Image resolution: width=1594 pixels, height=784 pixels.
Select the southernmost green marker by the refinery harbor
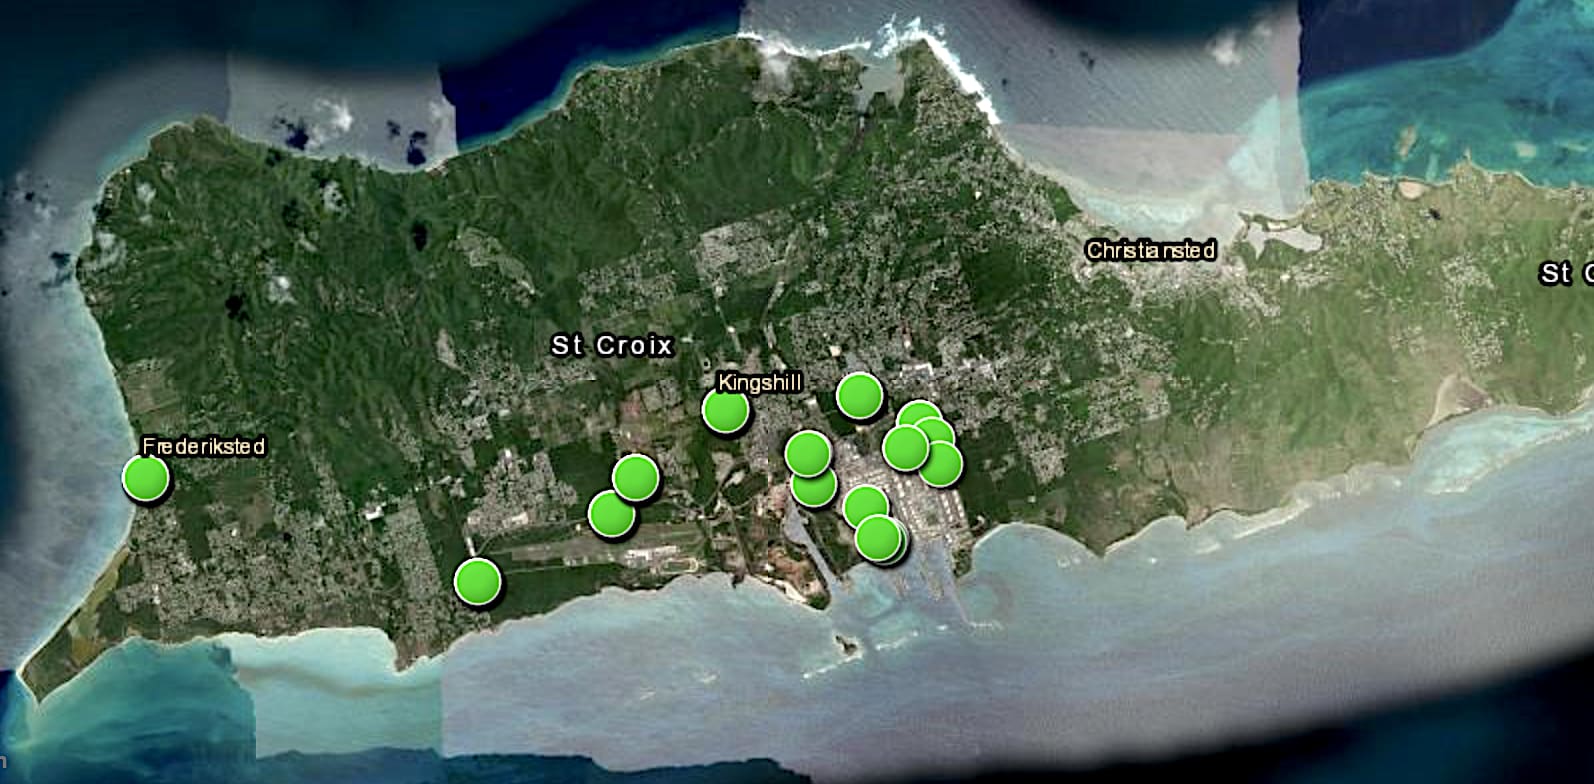(x=878, y=538)
